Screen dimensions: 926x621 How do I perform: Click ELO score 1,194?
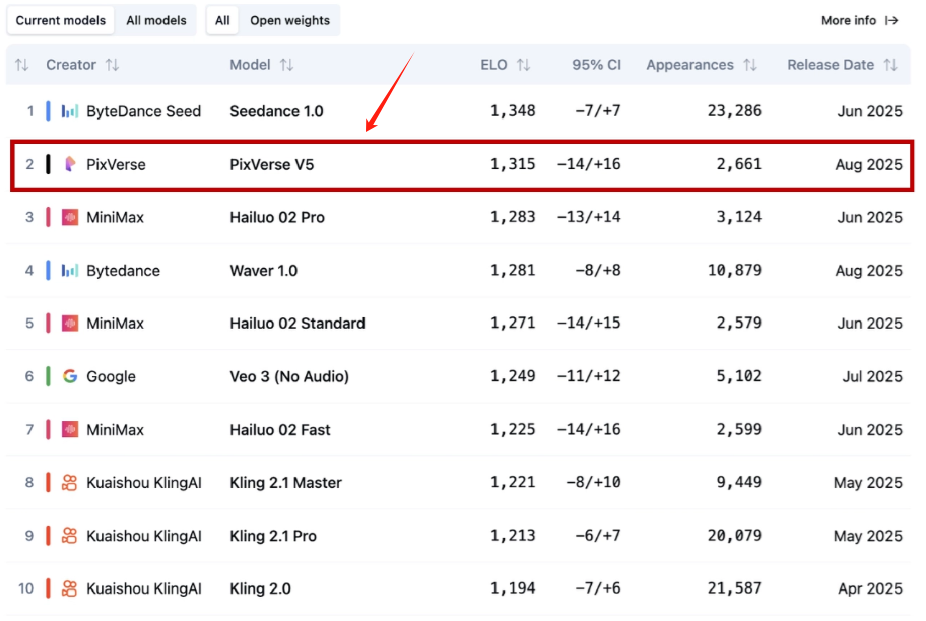pos(513,589)
